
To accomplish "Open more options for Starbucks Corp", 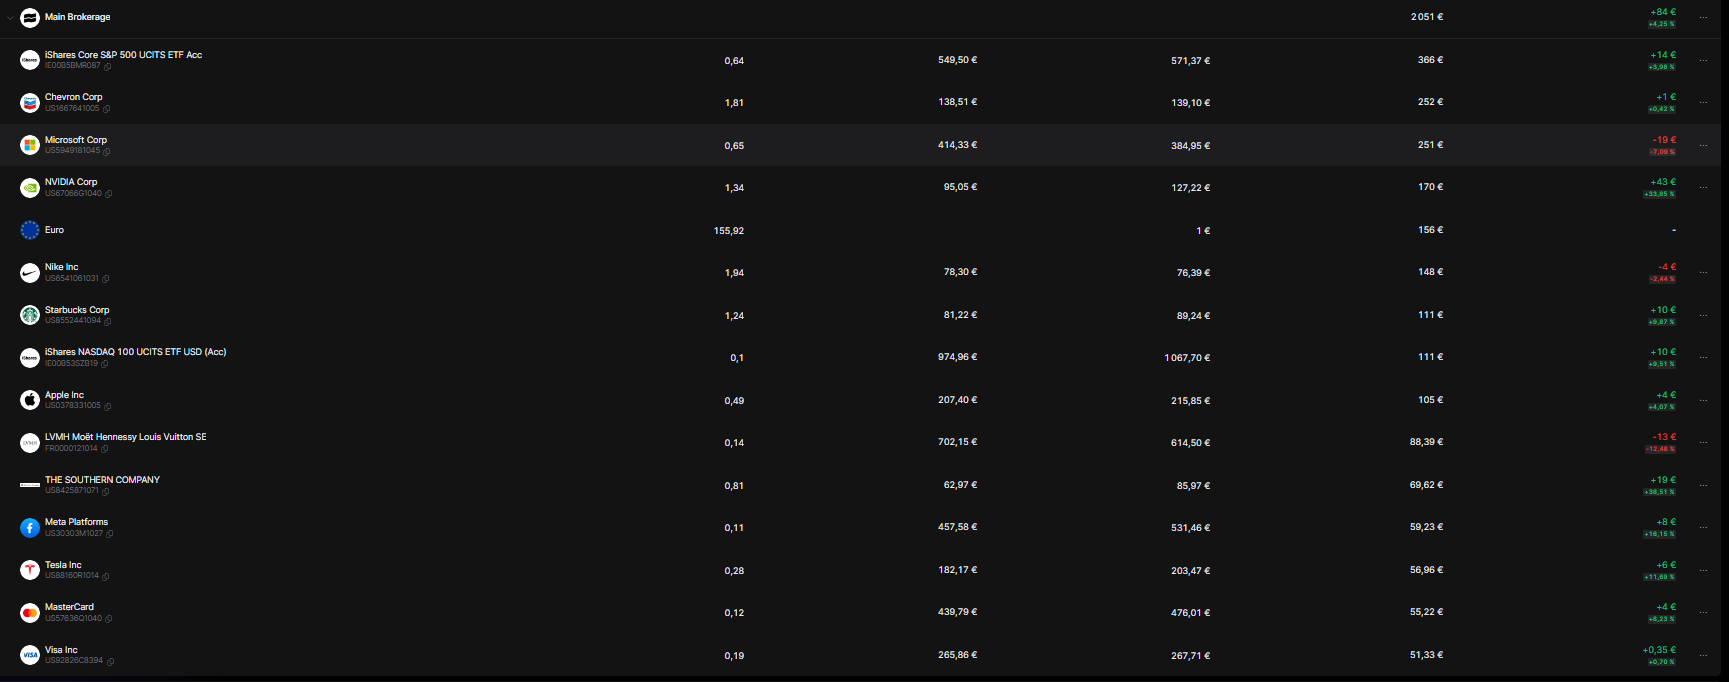I will [x=1704, y=315].
